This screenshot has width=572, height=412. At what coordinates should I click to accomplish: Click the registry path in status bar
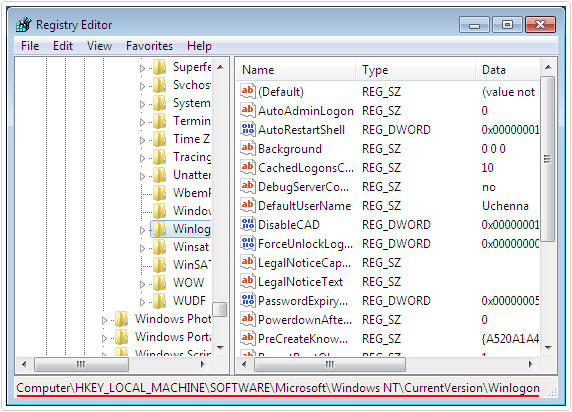pyautogui.click(x=278, y=388)
